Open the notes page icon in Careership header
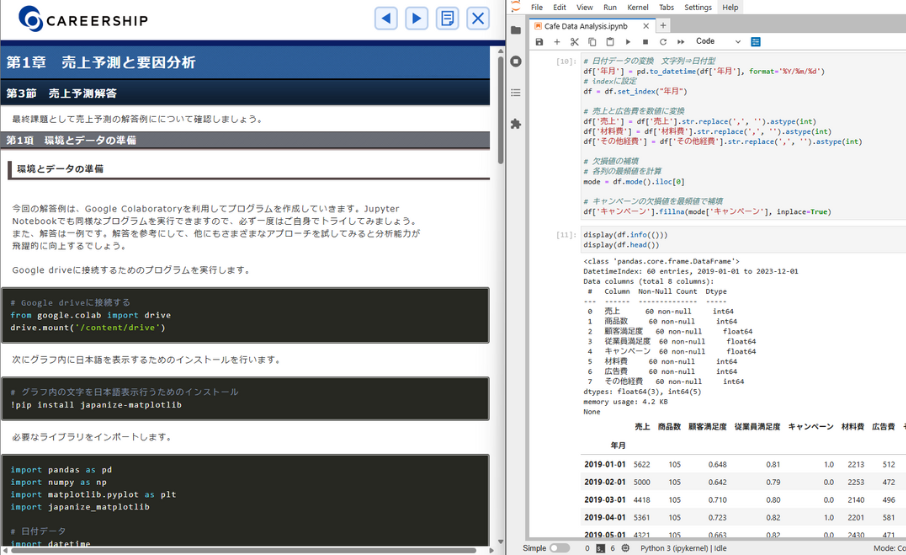The height and width of the screenshot is (555, 906). coord(447,18)
